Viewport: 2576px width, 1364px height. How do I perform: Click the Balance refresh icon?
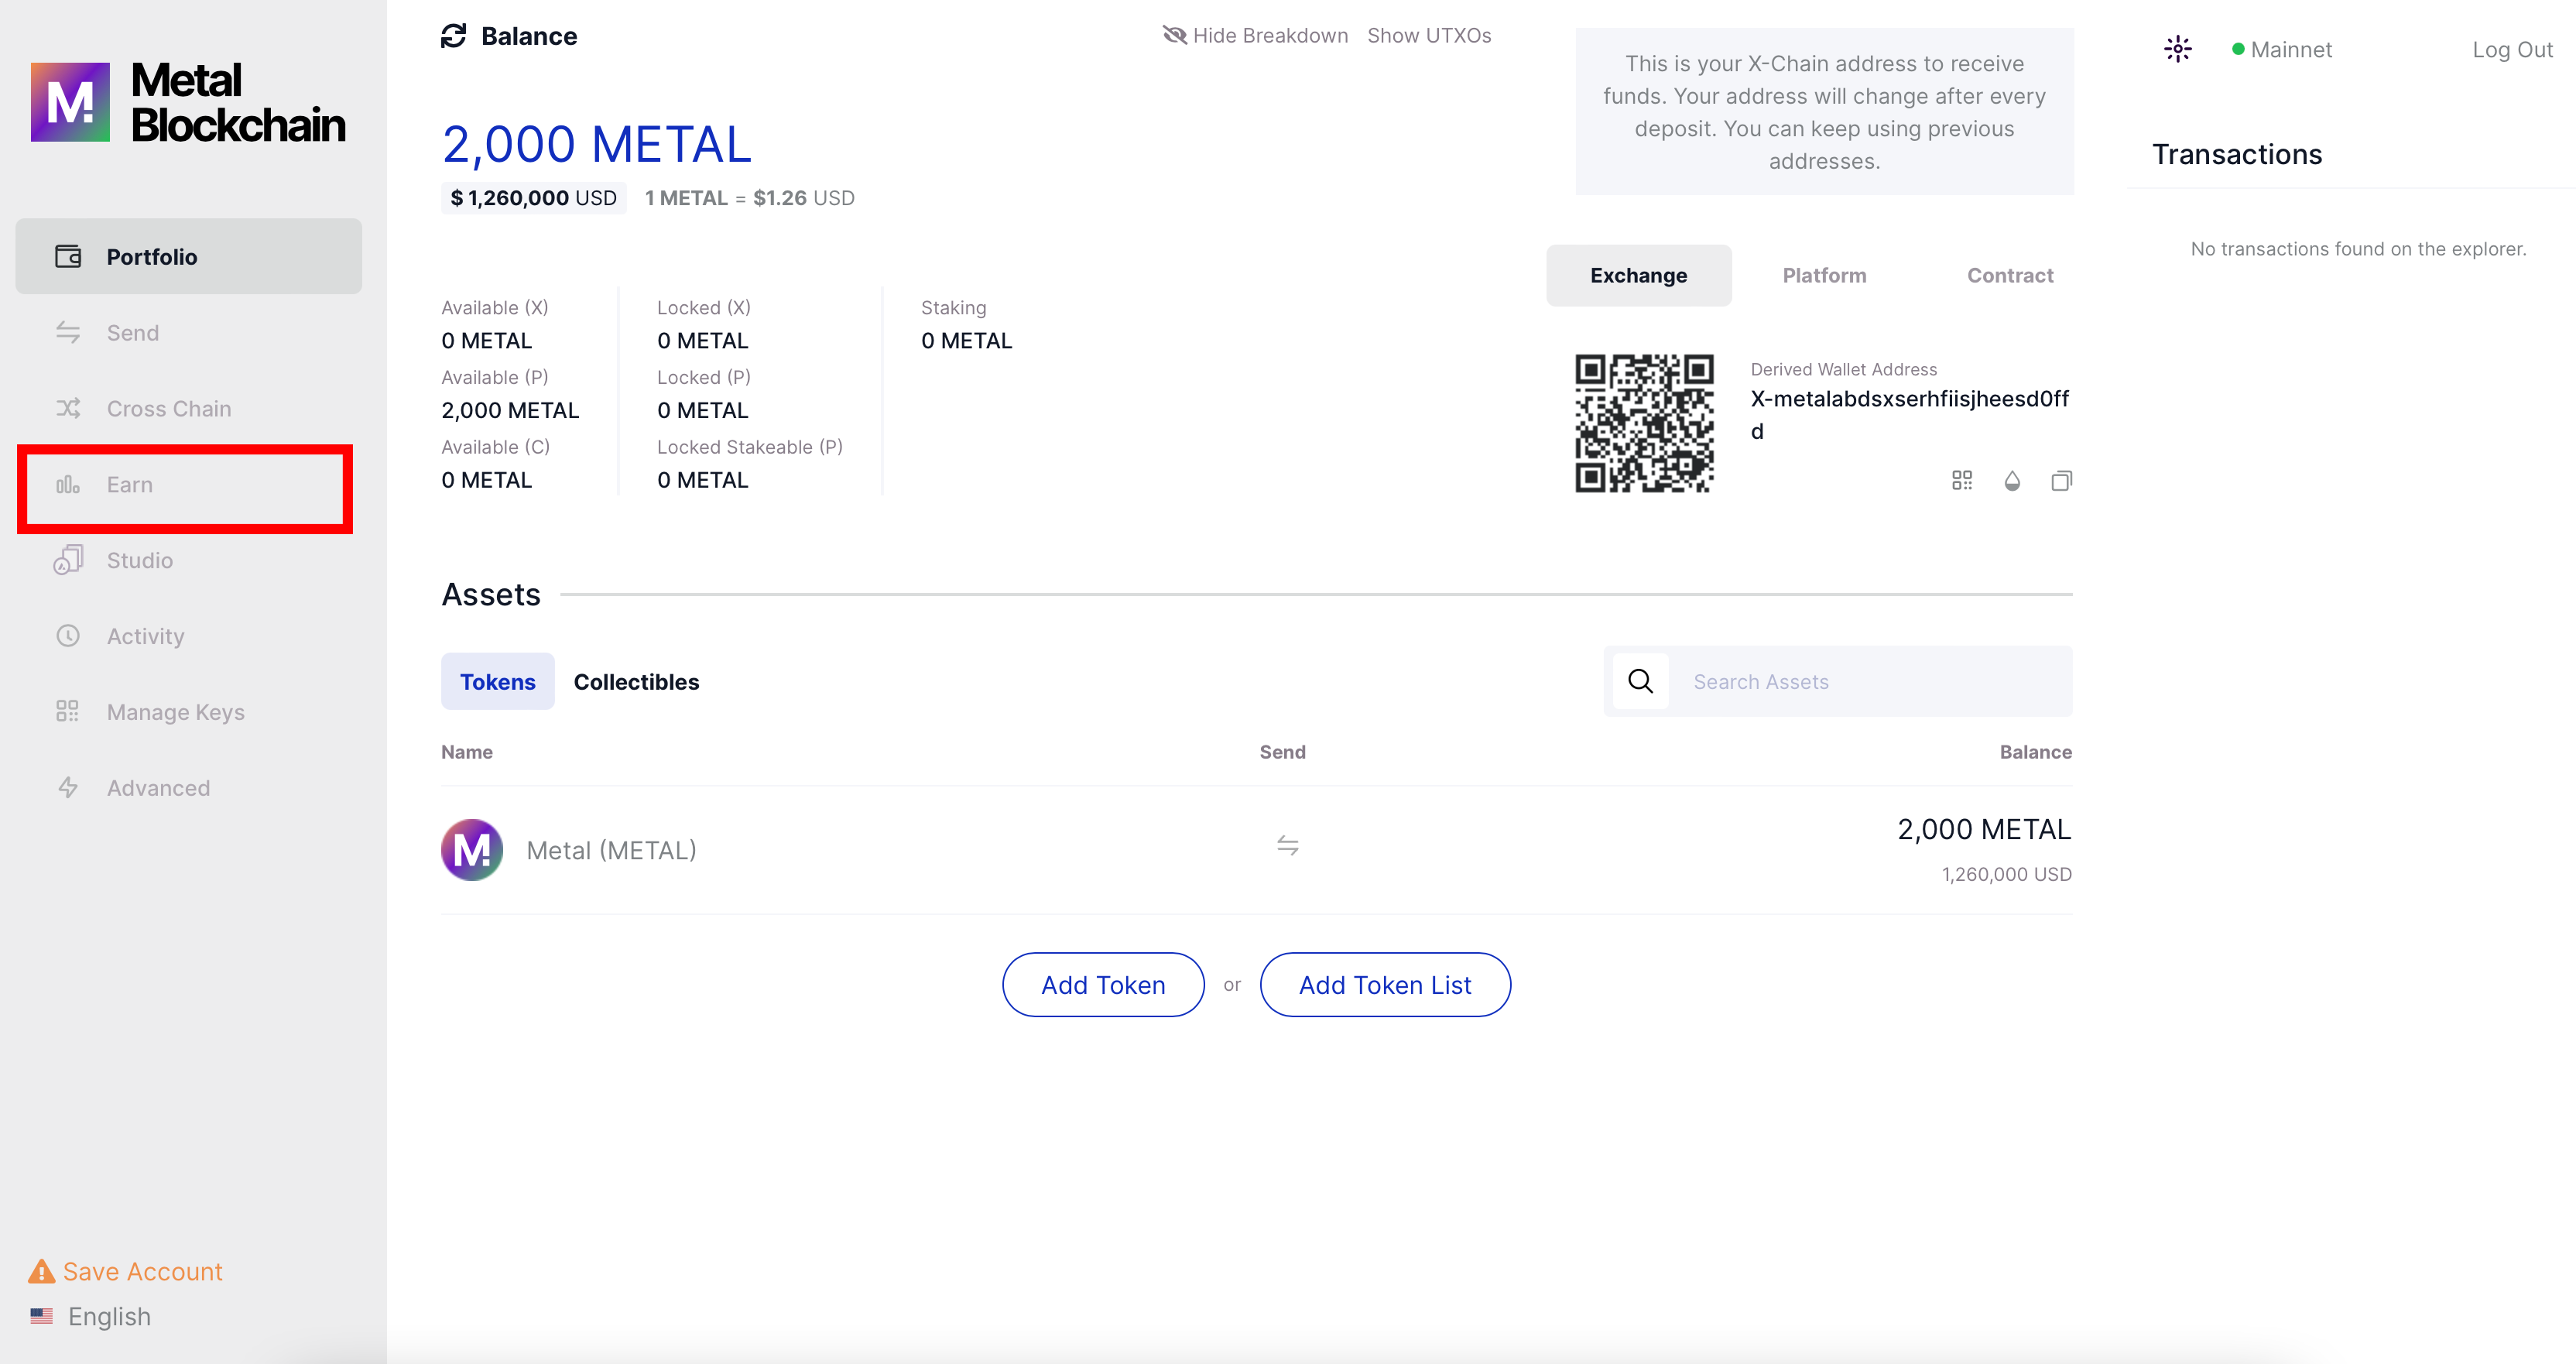[453, 36]
